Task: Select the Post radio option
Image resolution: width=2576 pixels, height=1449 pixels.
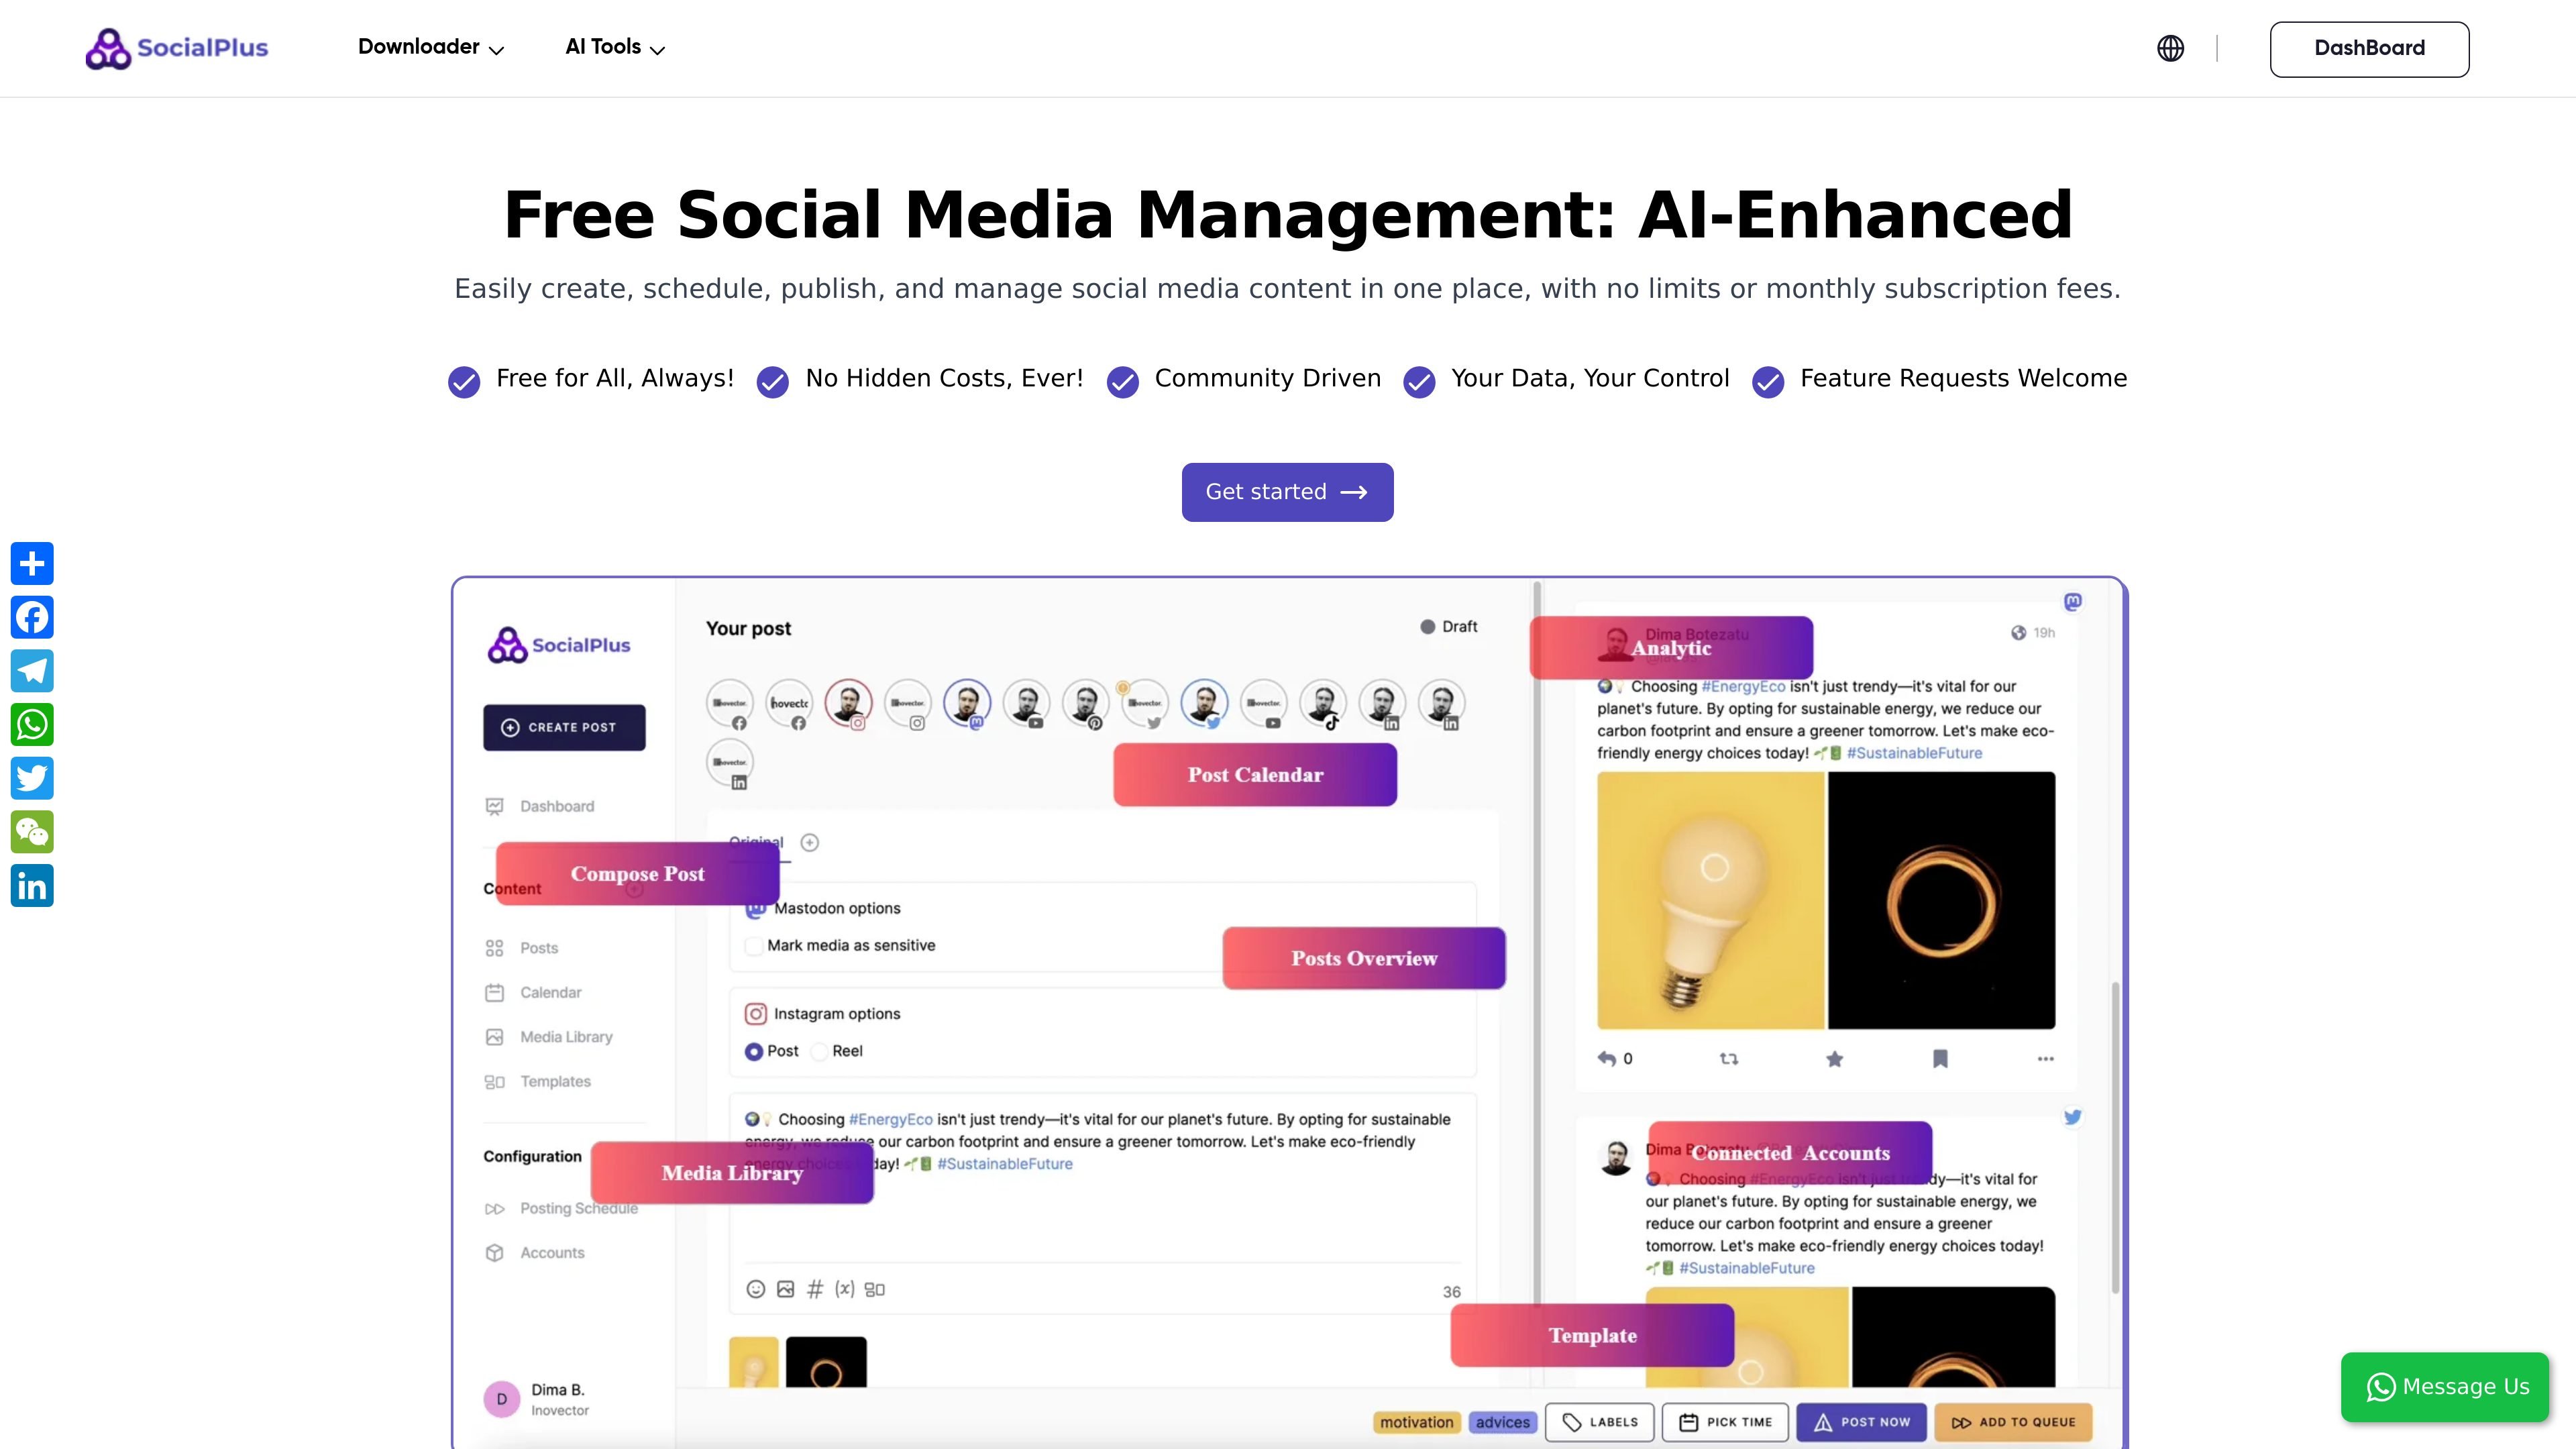Action: pos(754,1051)
